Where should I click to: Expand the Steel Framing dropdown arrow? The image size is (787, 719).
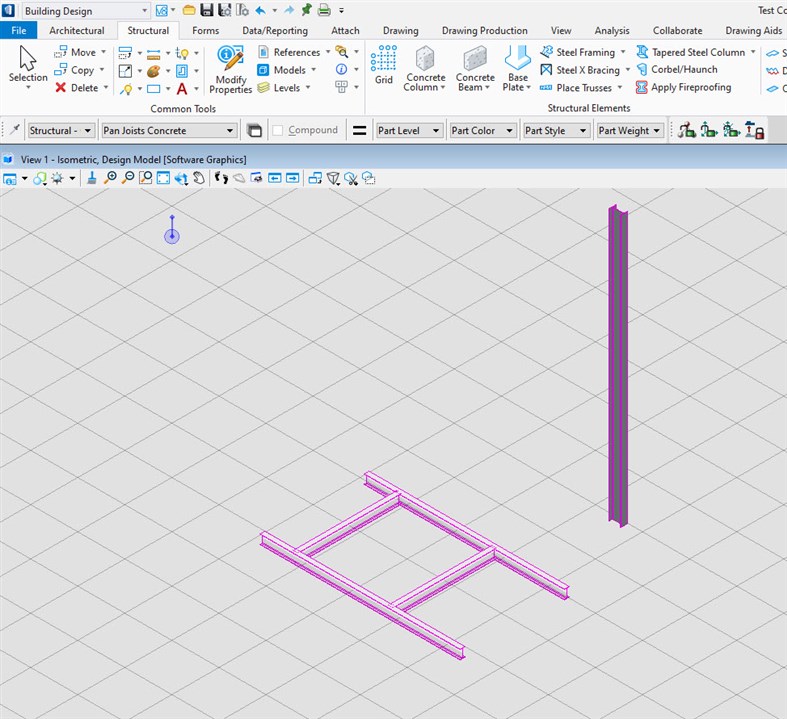623,52
